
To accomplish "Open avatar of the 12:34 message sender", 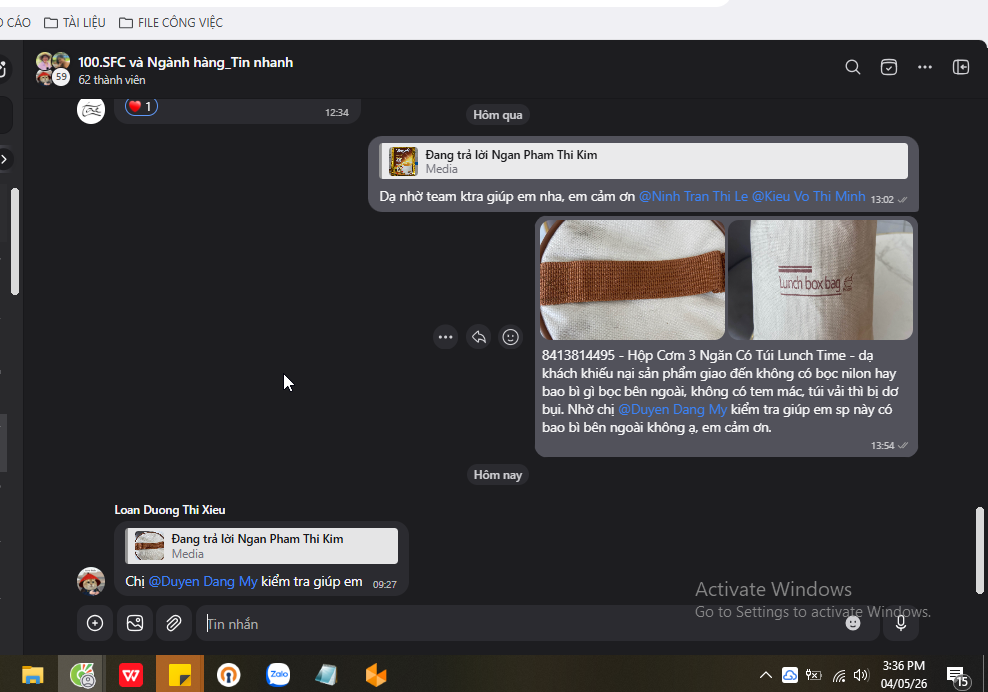I will point(91,110).
